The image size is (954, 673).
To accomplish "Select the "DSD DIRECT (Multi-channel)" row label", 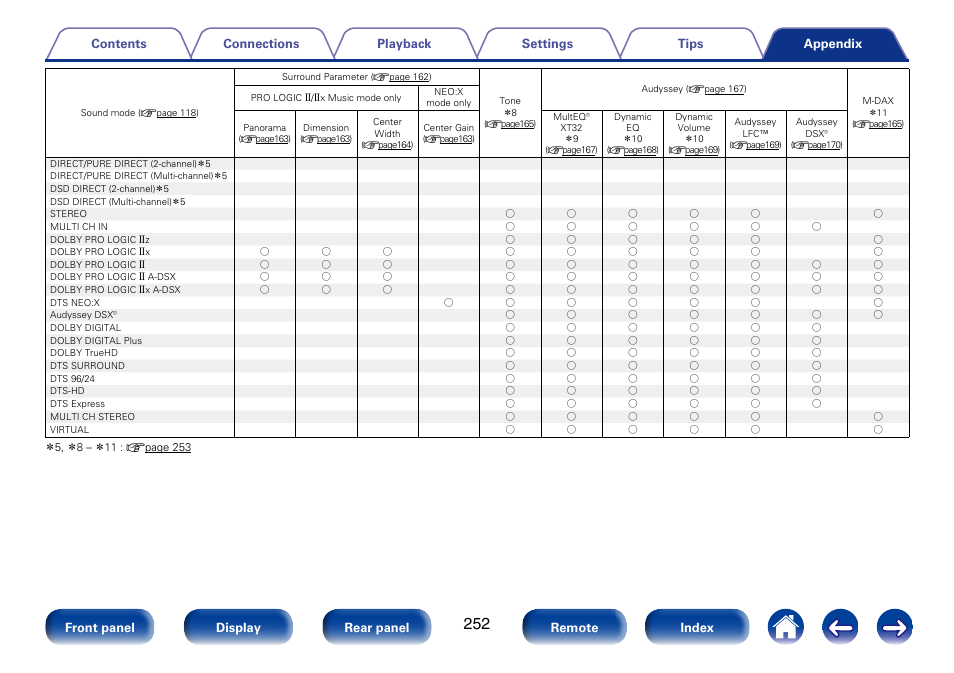I will [118, 201].
